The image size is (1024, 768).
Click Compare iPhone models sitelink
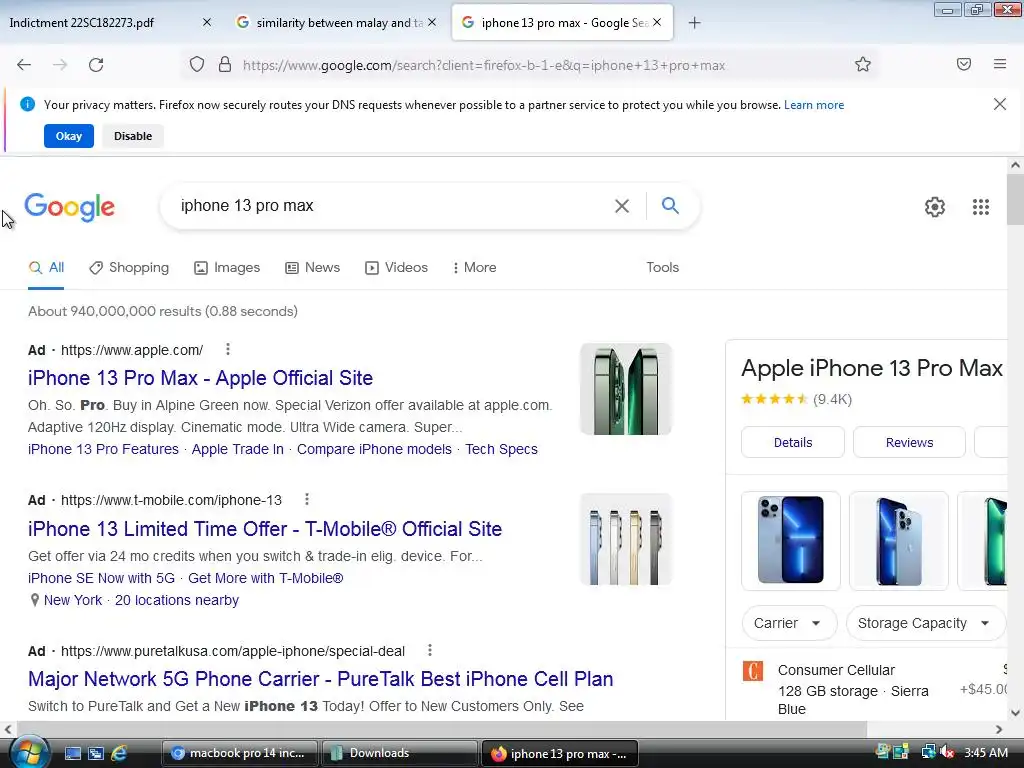374,449
